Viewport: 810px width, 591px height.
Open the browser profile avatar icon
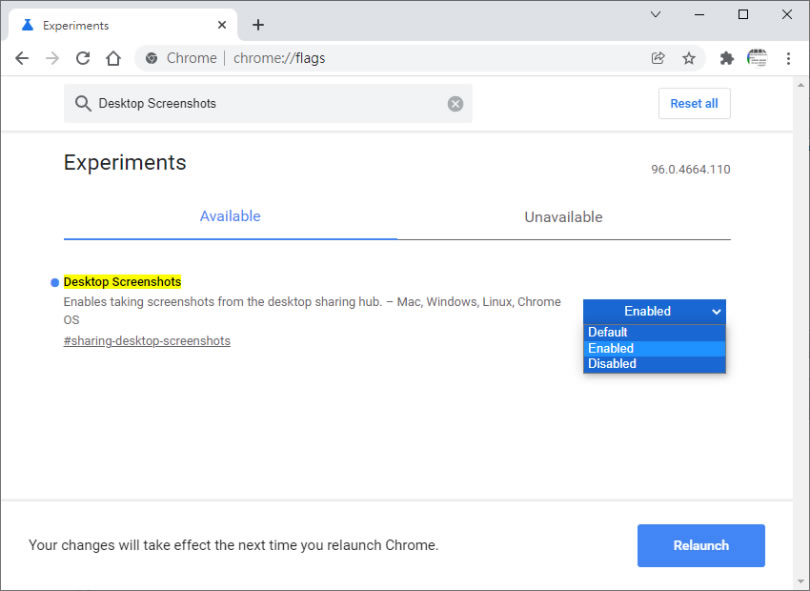757,58
